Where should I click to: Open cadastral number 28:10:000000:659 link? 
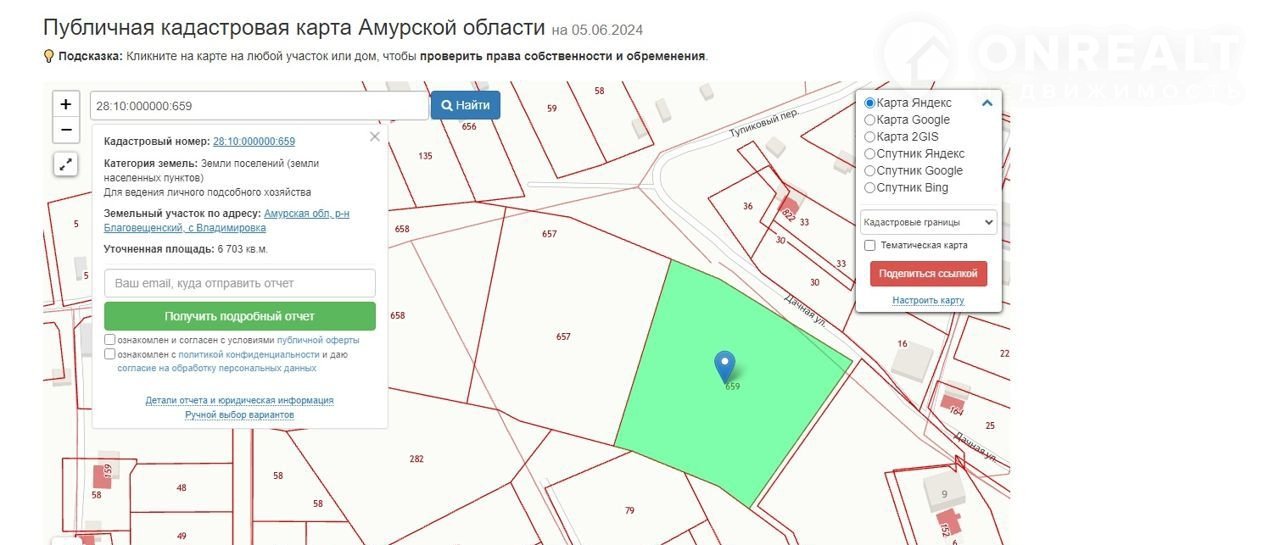coord(254,142)
